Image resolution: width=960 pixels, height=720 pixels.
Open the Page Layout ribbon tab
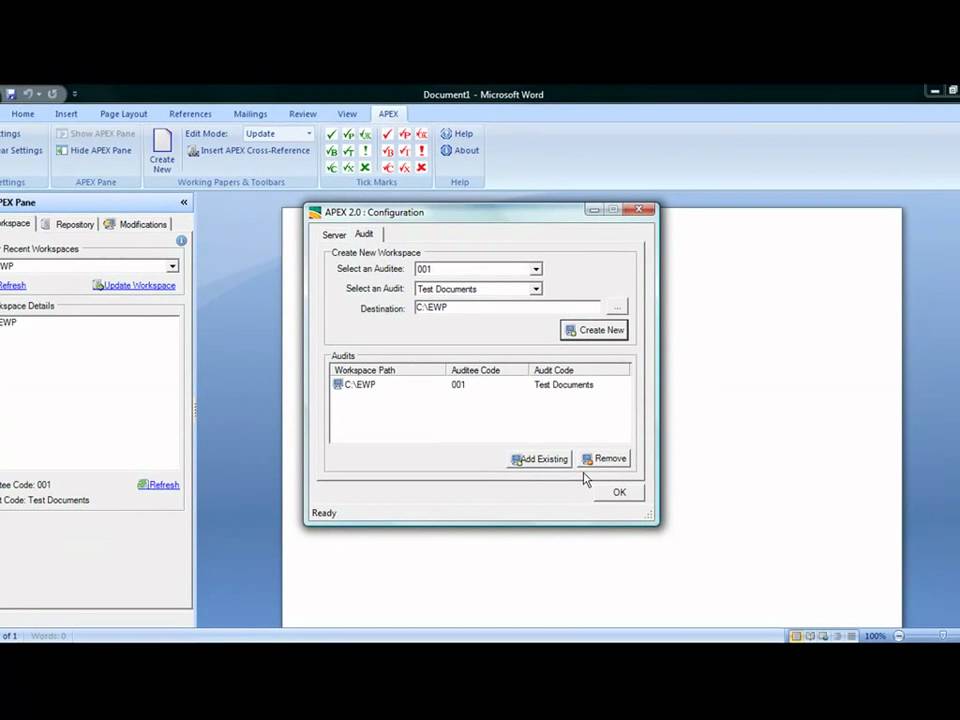point(124,114)
